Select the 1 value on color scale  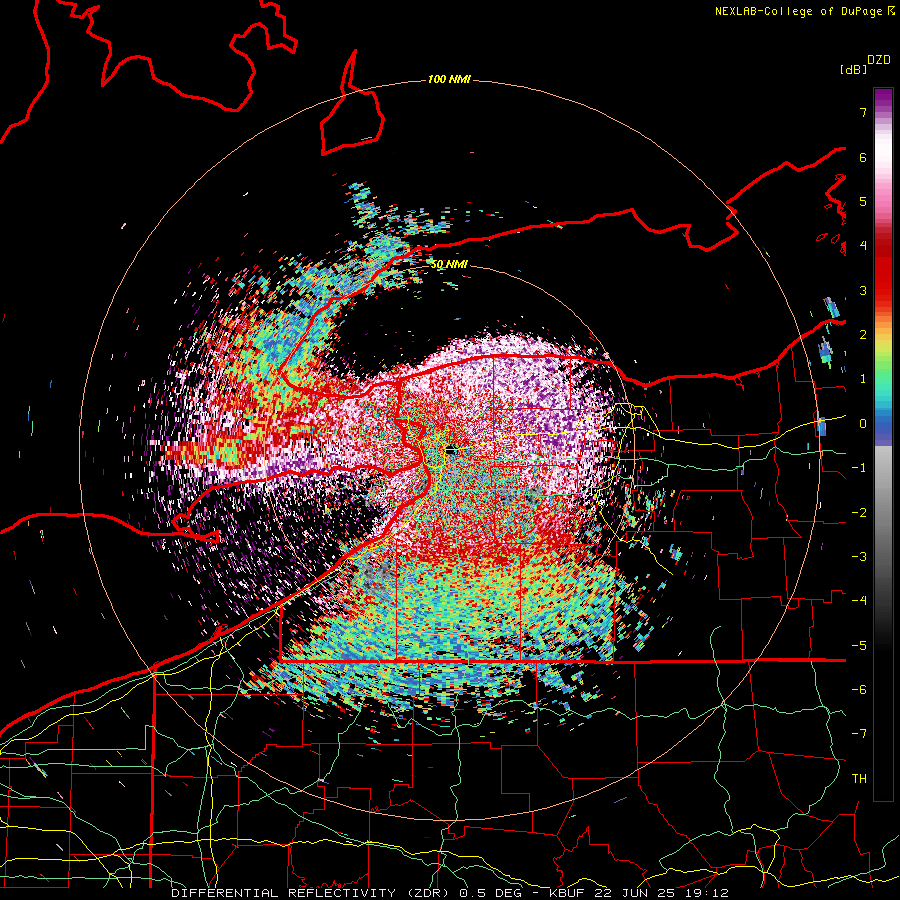[863, 379]
